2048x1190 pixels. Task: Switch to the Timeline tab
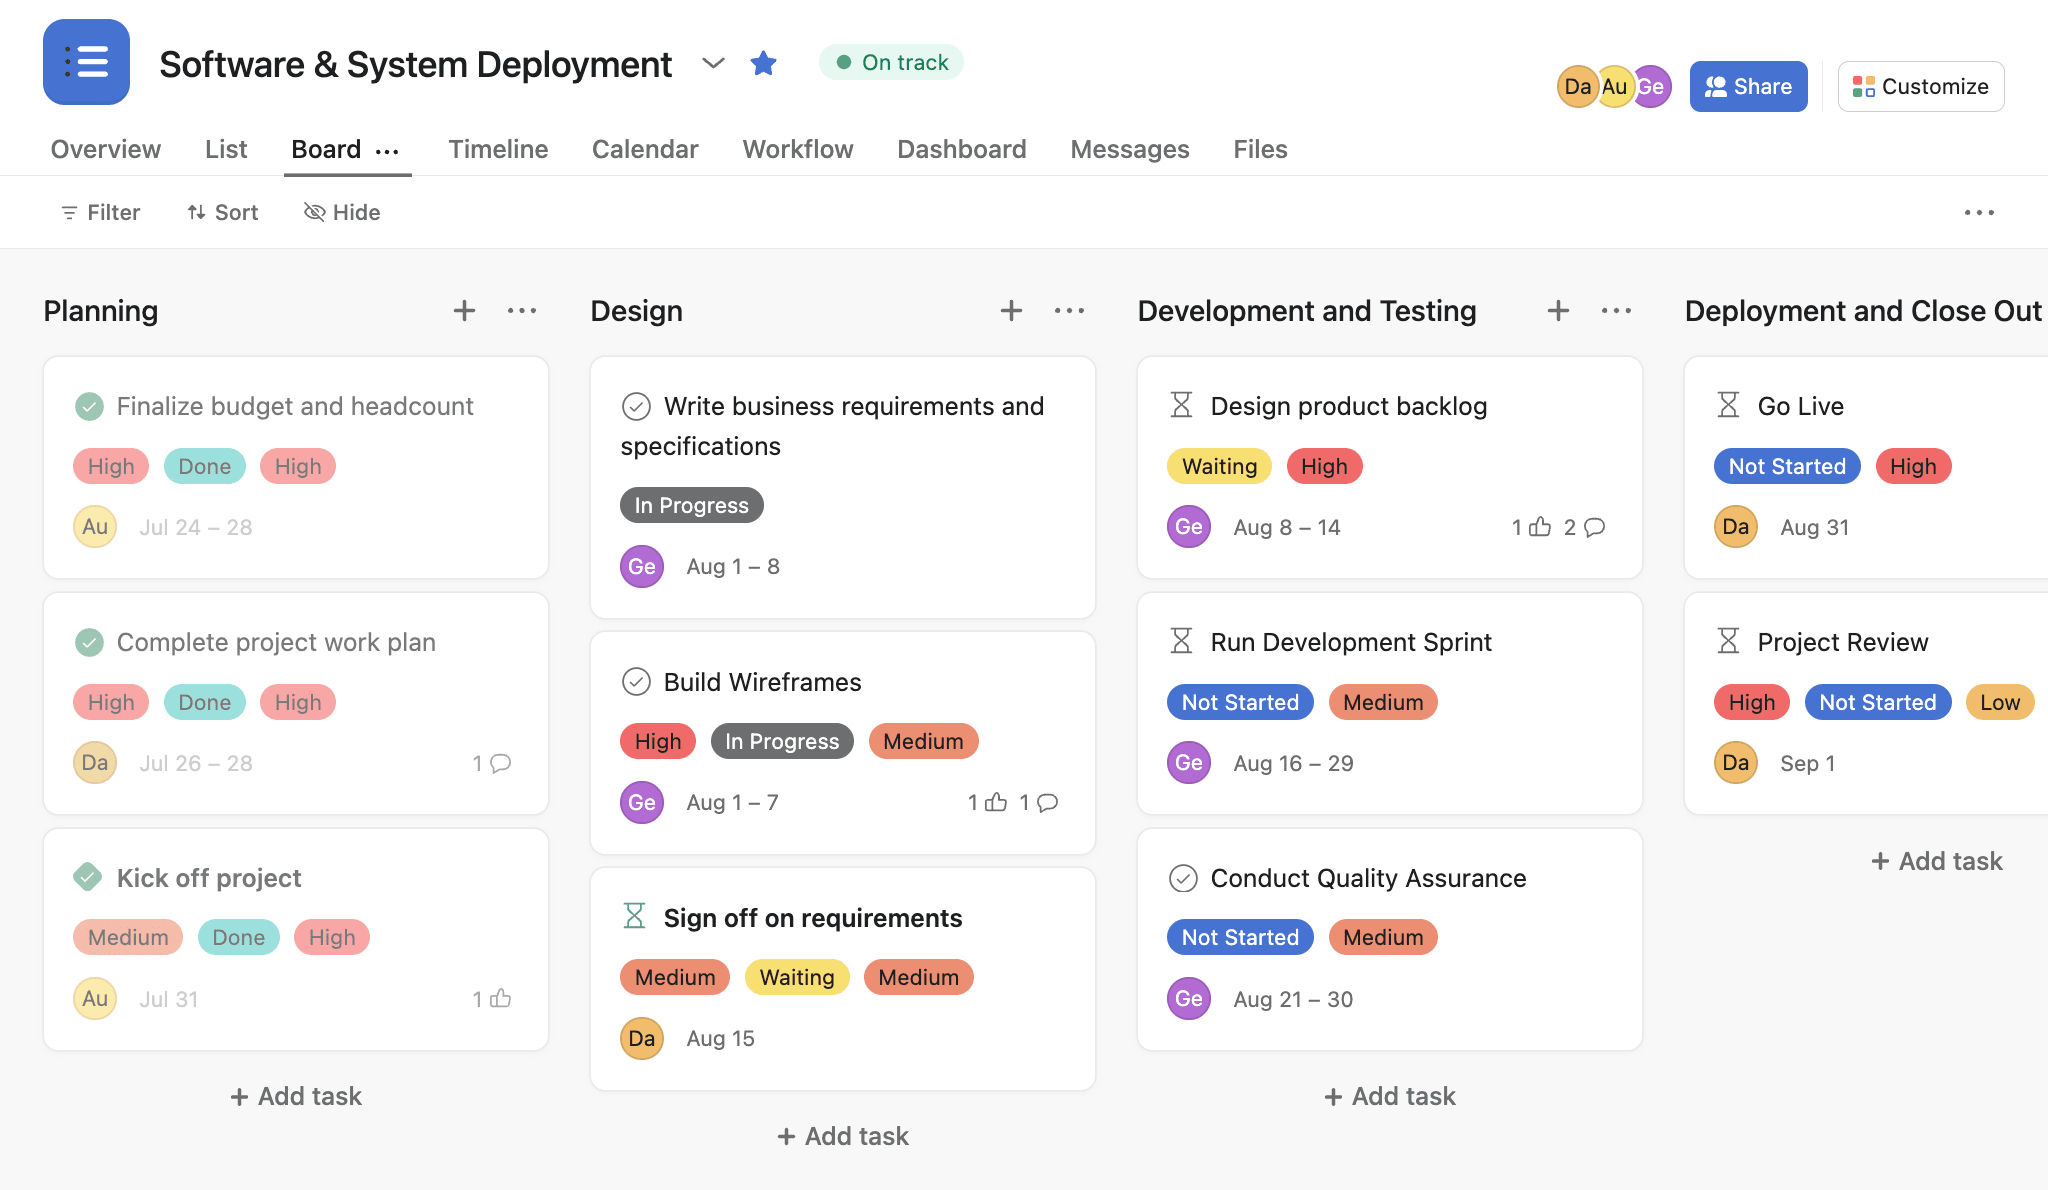pyautogui.click(x=497, y=147)
